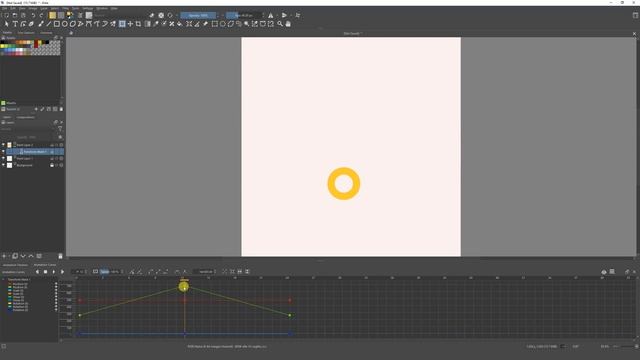Collapse the Transform Mask channel tree
This screenshot has width=640, height=360.
click(x=4, y=280)
